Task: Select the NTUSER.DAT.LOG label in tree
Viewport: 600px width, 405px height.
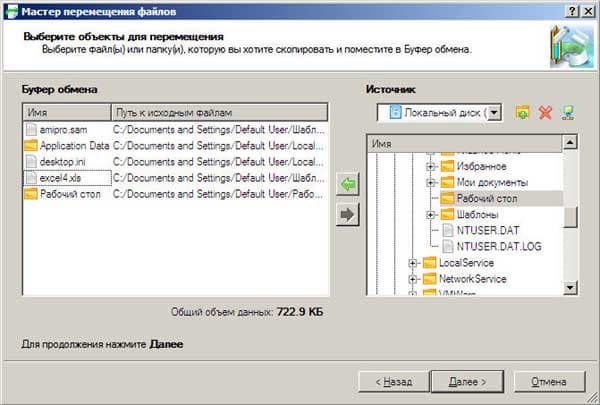Action: [x=499, y=247]
